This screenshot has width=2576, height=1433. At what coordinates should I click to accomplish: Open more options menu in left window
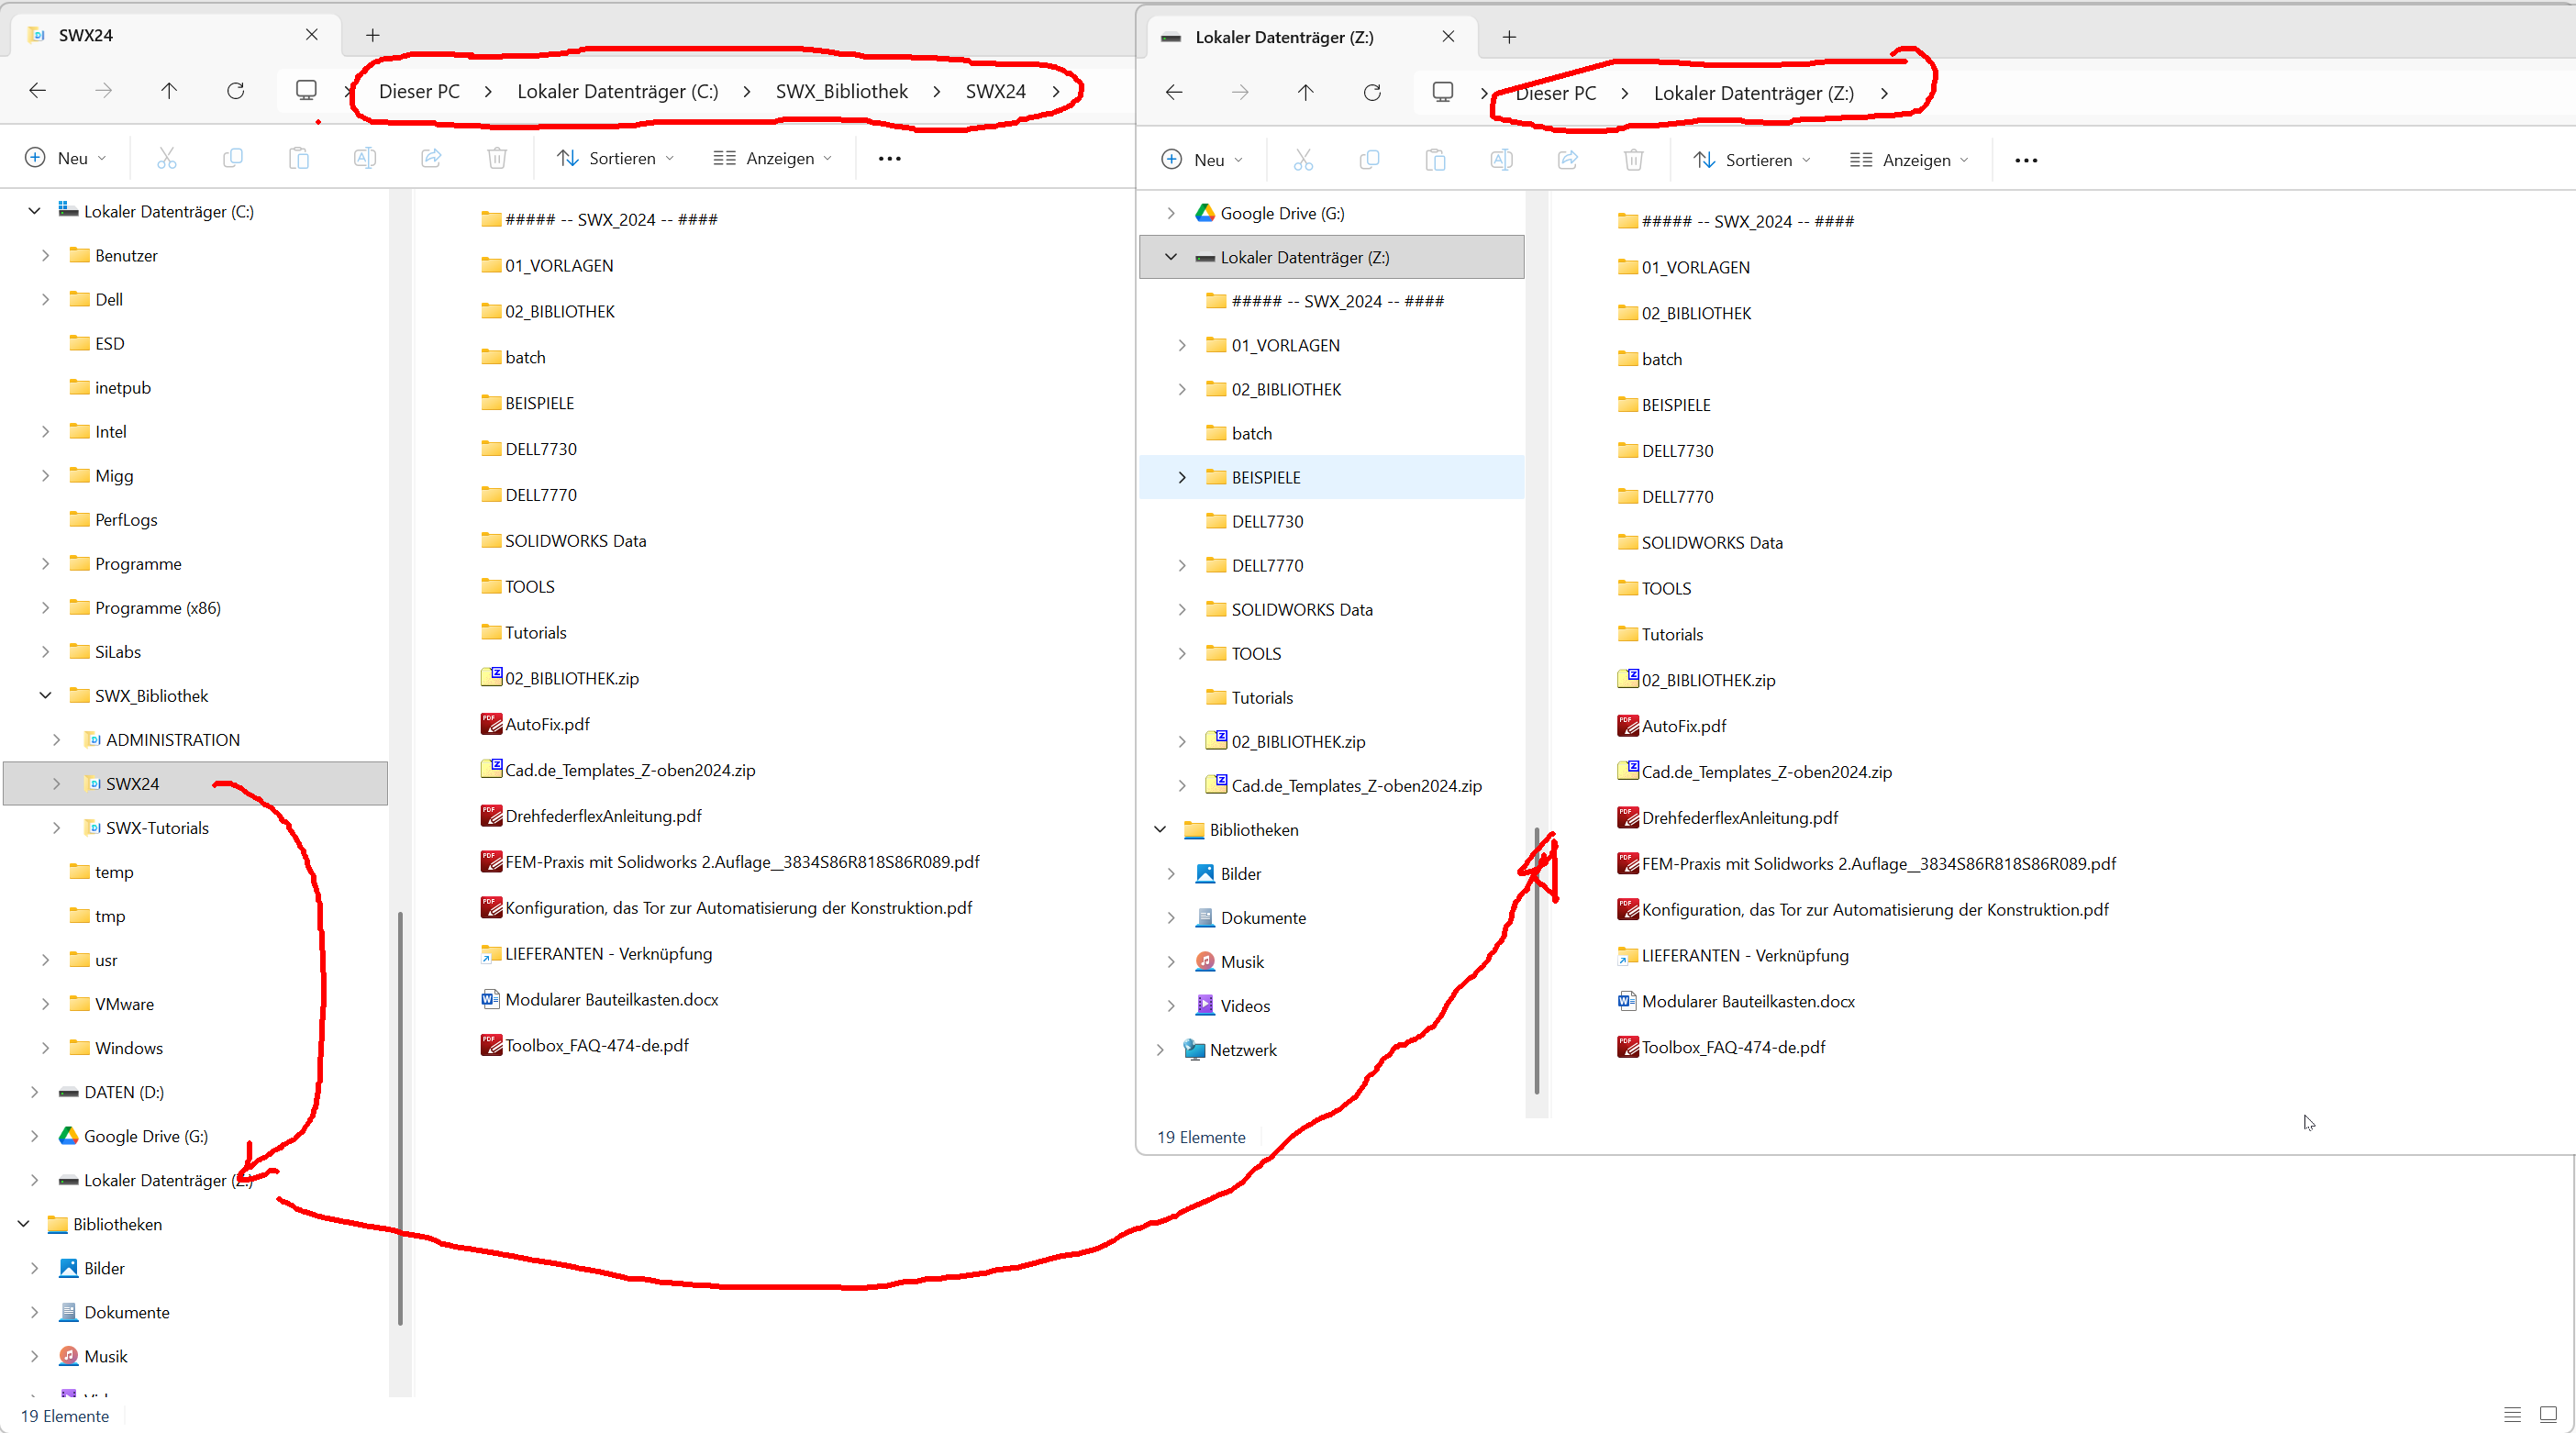889,158
